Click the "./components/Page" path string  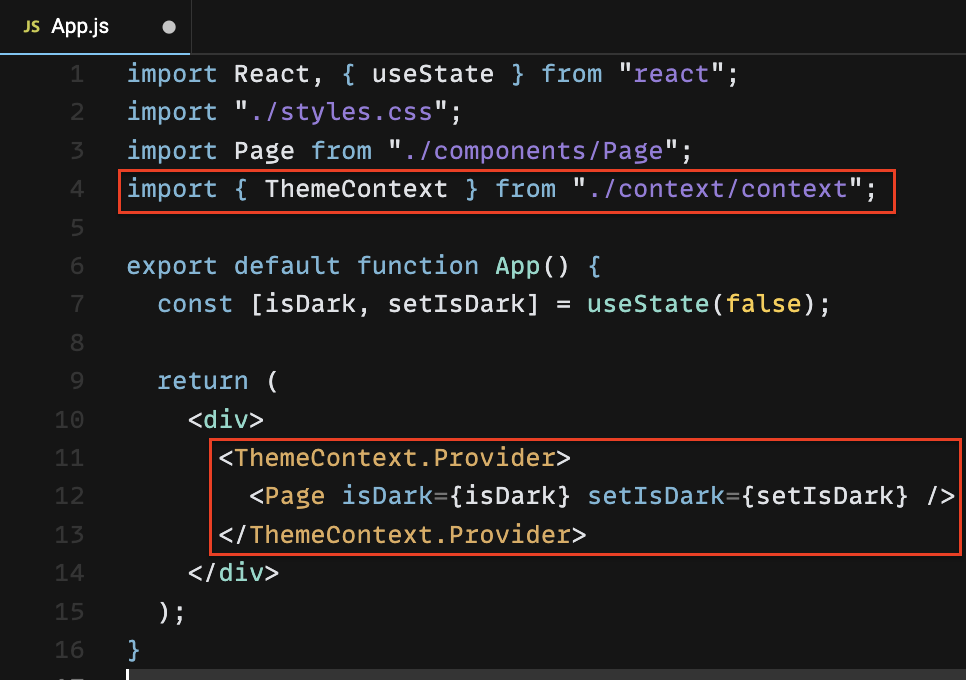(x=533, y=151)
